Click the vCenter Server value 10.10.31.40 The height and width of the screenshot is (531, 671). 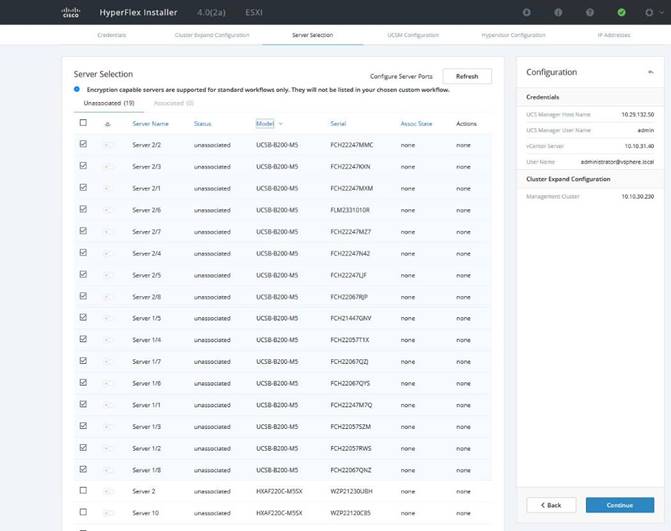639,146
